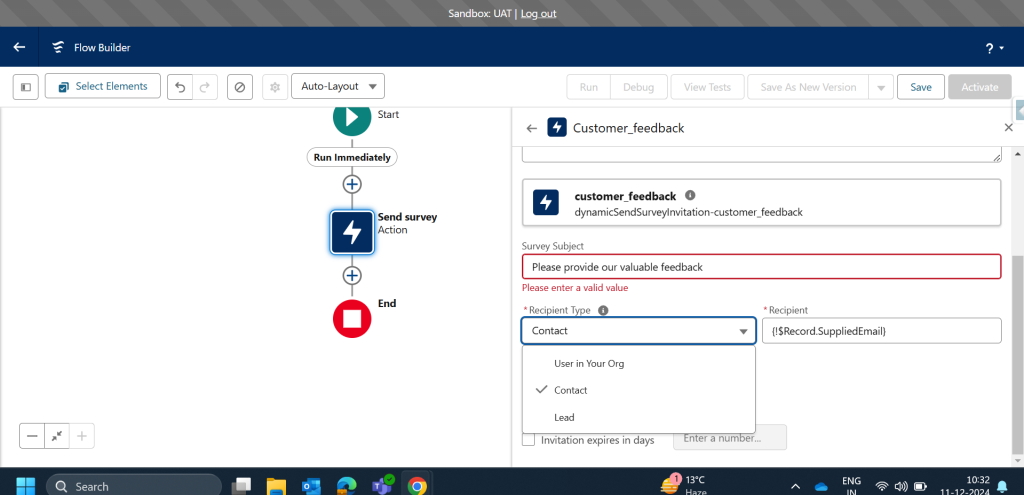Select User in Your Org option
The image size is (1024, 495).
pyautogui.click(x=588, y=364)
